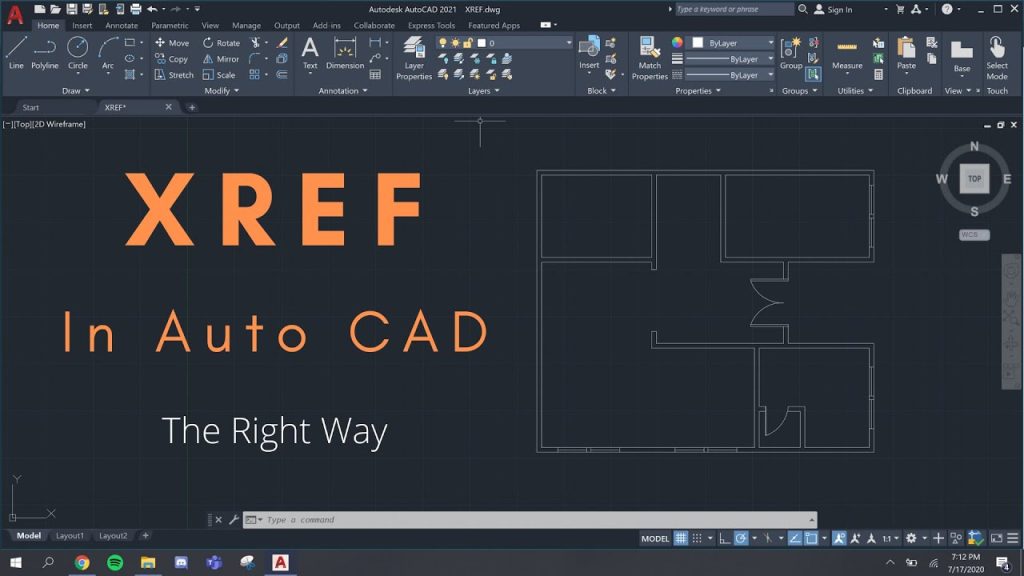Image resolution: width=1024 pixels, height=576 pixels.
Task: Click the Move modify tool
Action: click(172, 42)
